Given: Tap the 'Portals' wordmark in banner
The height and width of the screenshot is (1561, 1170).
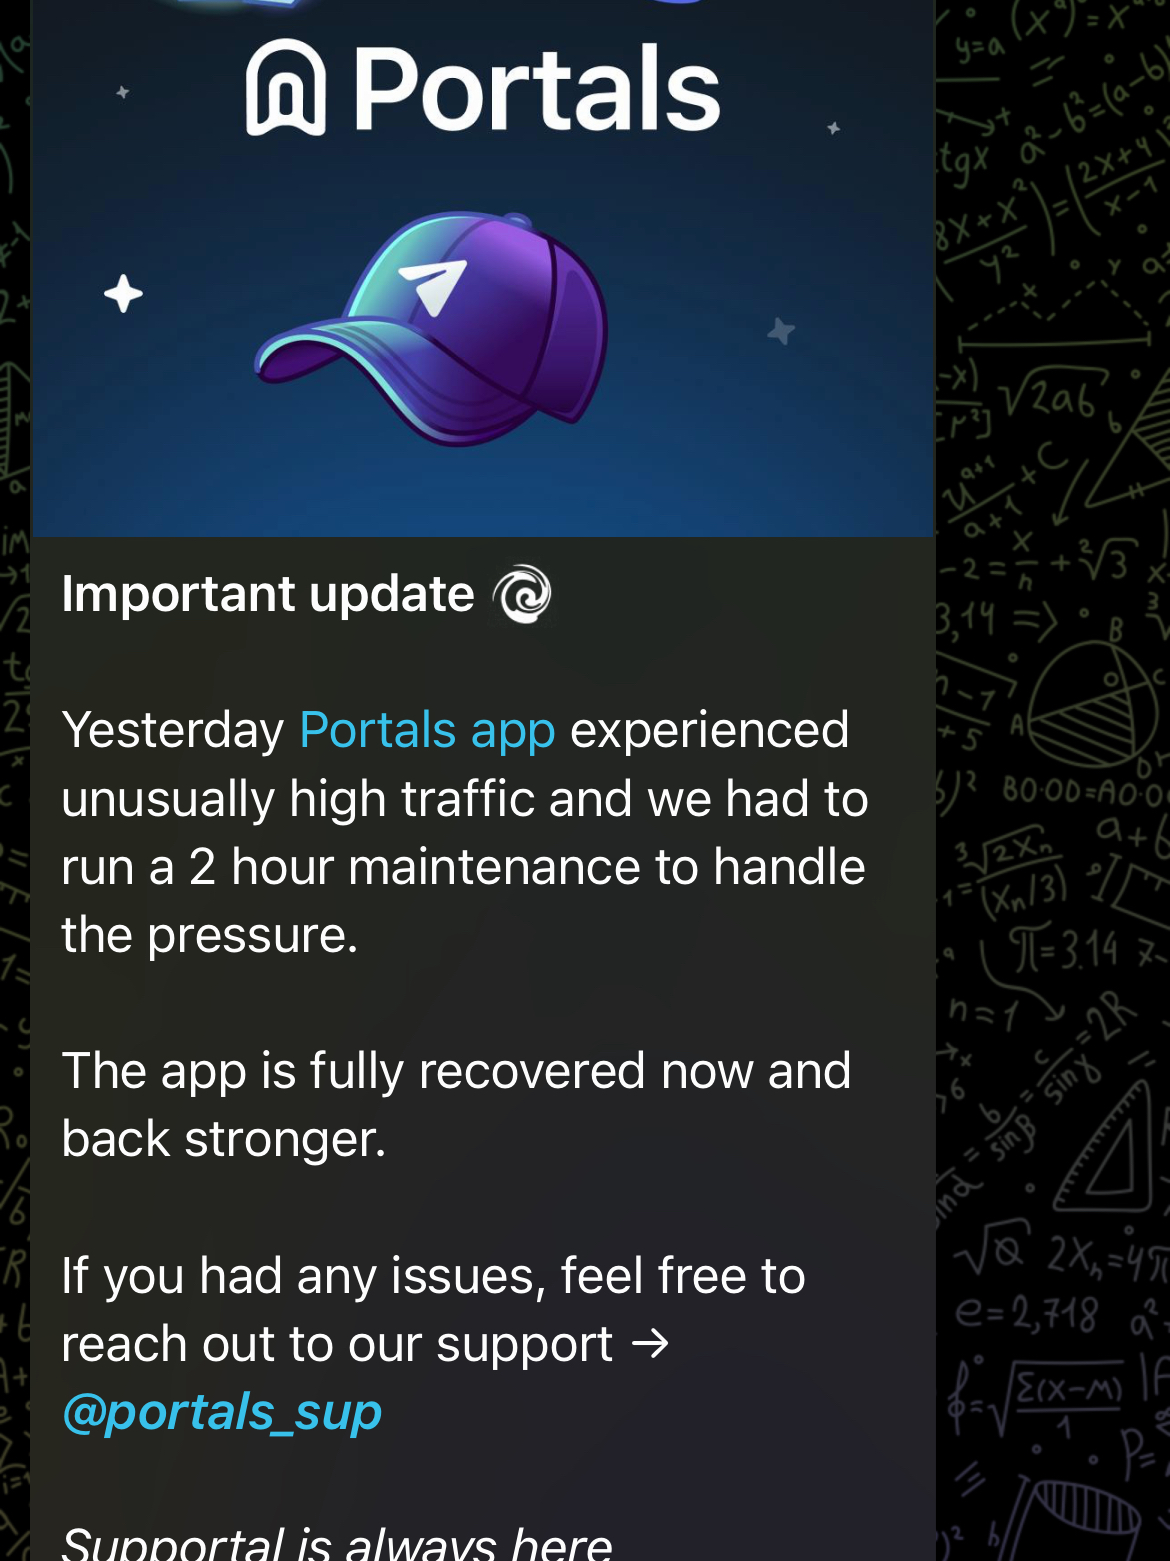Looking at the screenshot, I should pyautogui.click(x=536, y=89).
